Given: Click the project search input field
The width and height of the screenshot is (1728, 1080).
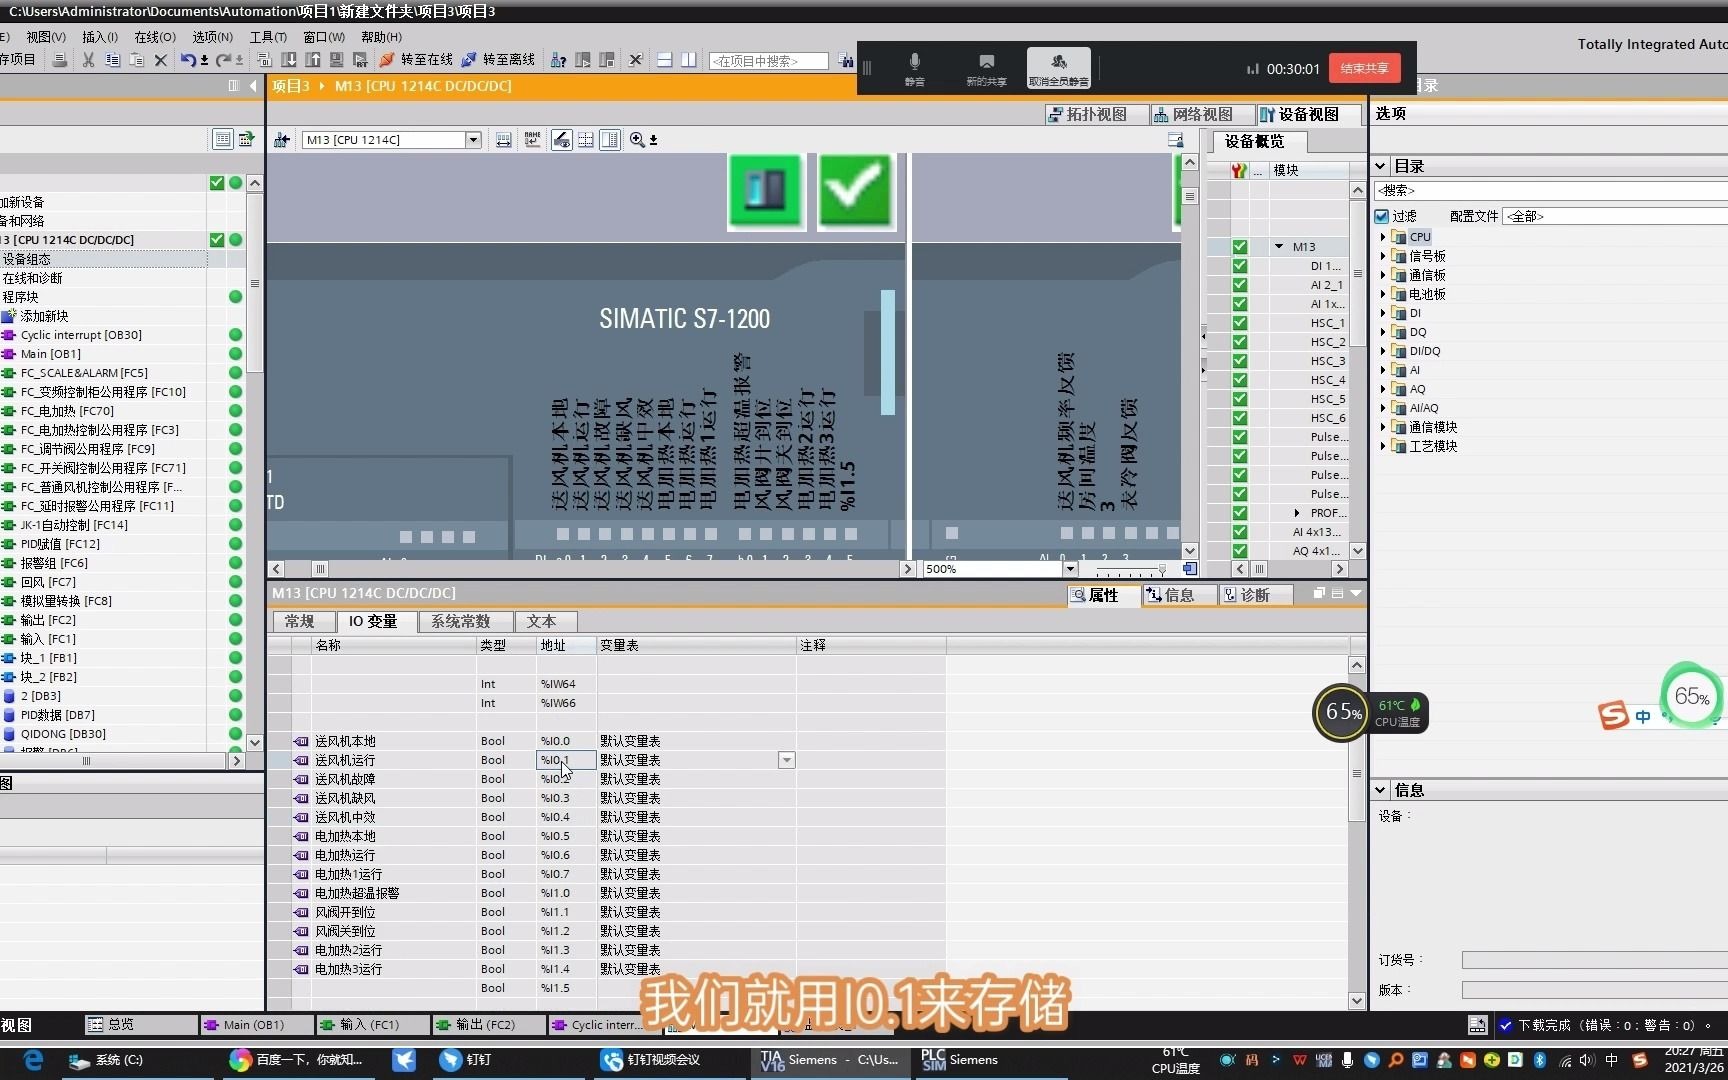Looking at the screenshot, I should 768,61.
